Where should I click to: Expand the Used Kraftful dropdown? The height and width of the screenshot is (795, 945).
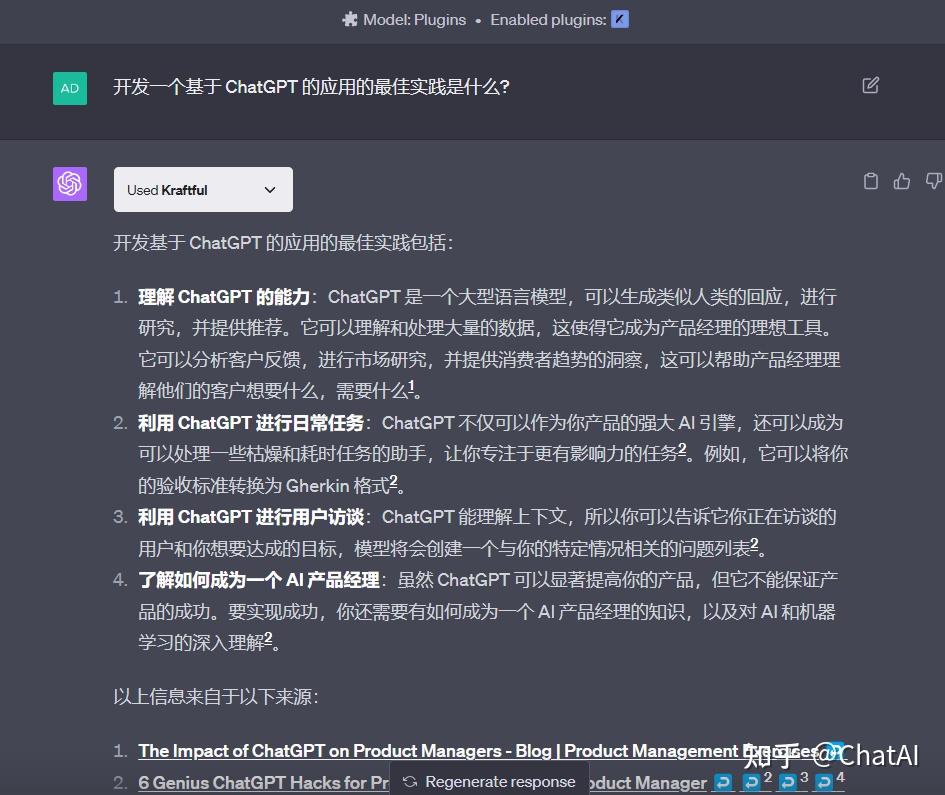(x=203, y=190)
